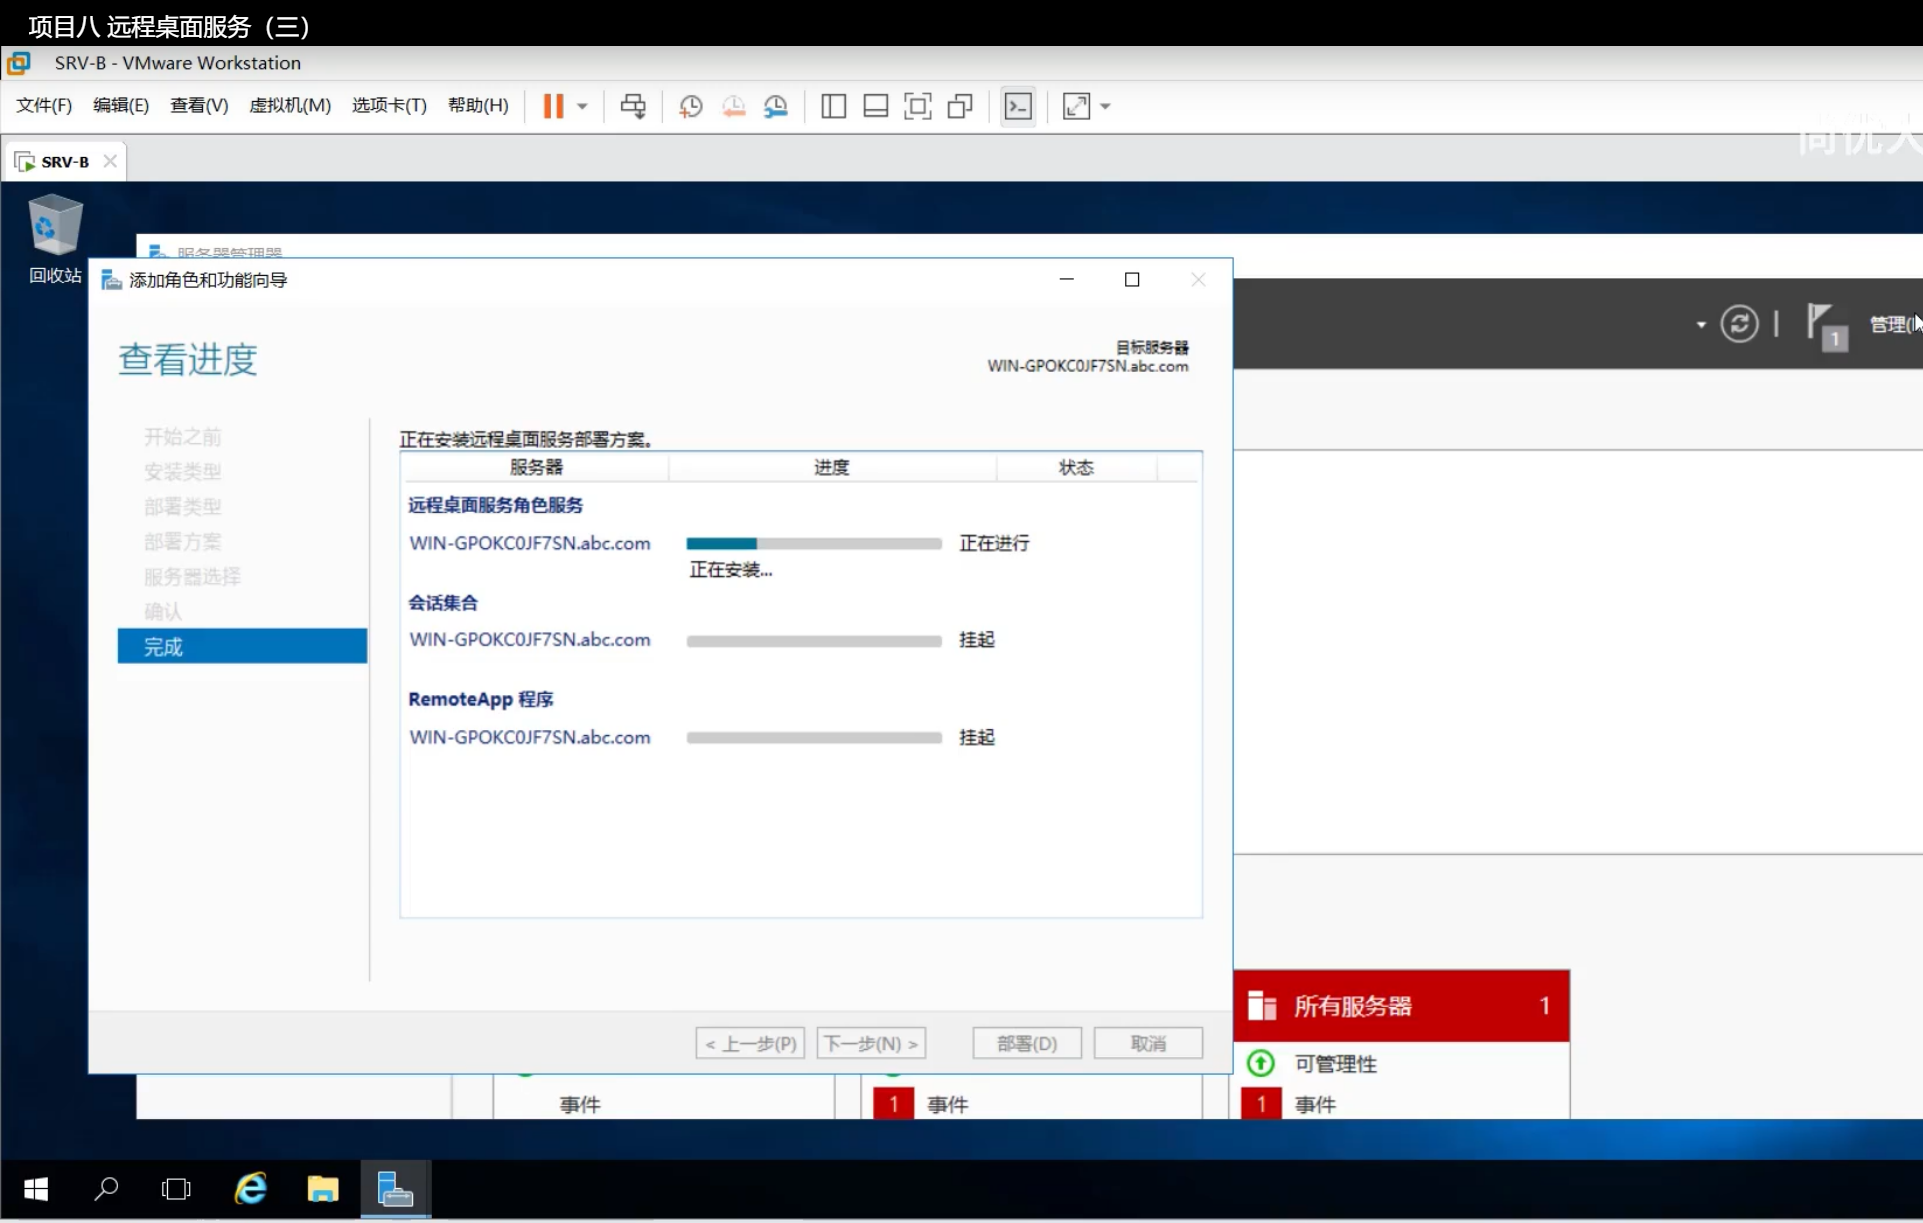Click the take snapshot icon
Viewport: 1923px width, 1223px height.
point(690,106)
